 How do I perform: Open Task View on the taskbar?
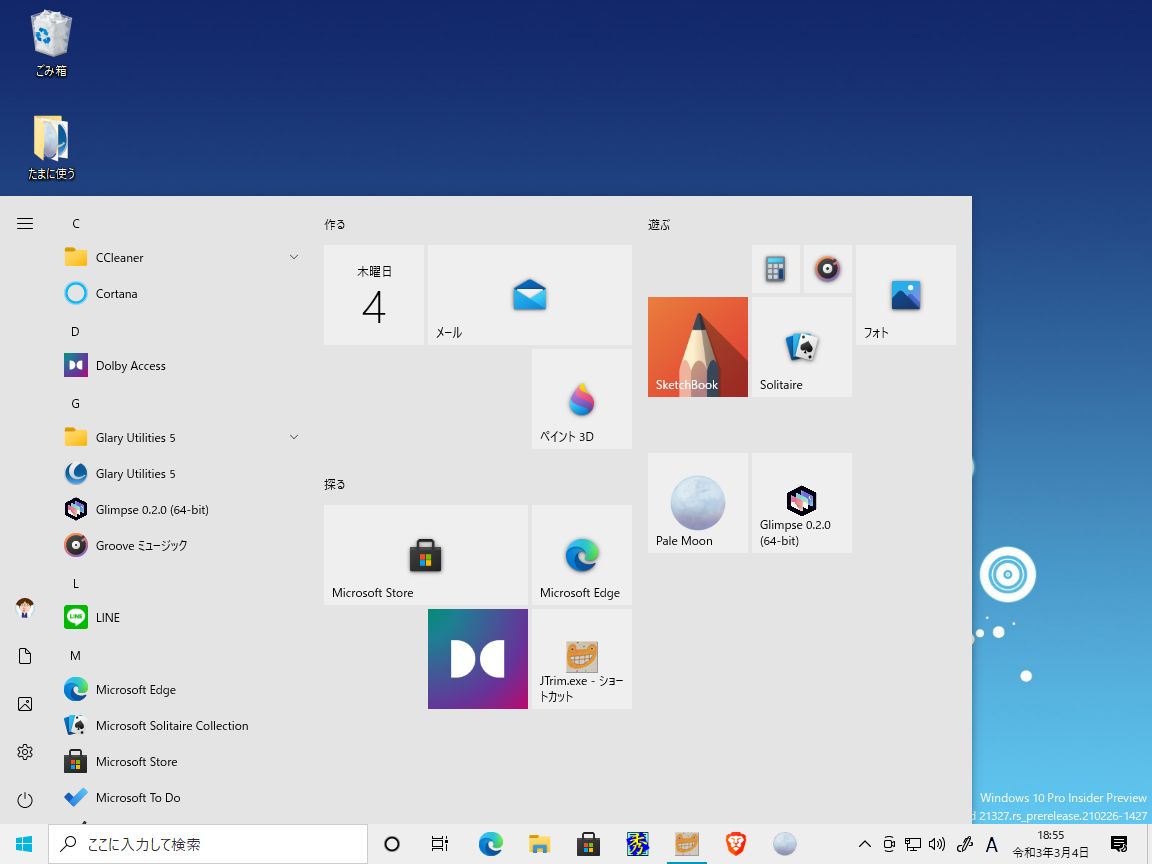tap(439, 844)
